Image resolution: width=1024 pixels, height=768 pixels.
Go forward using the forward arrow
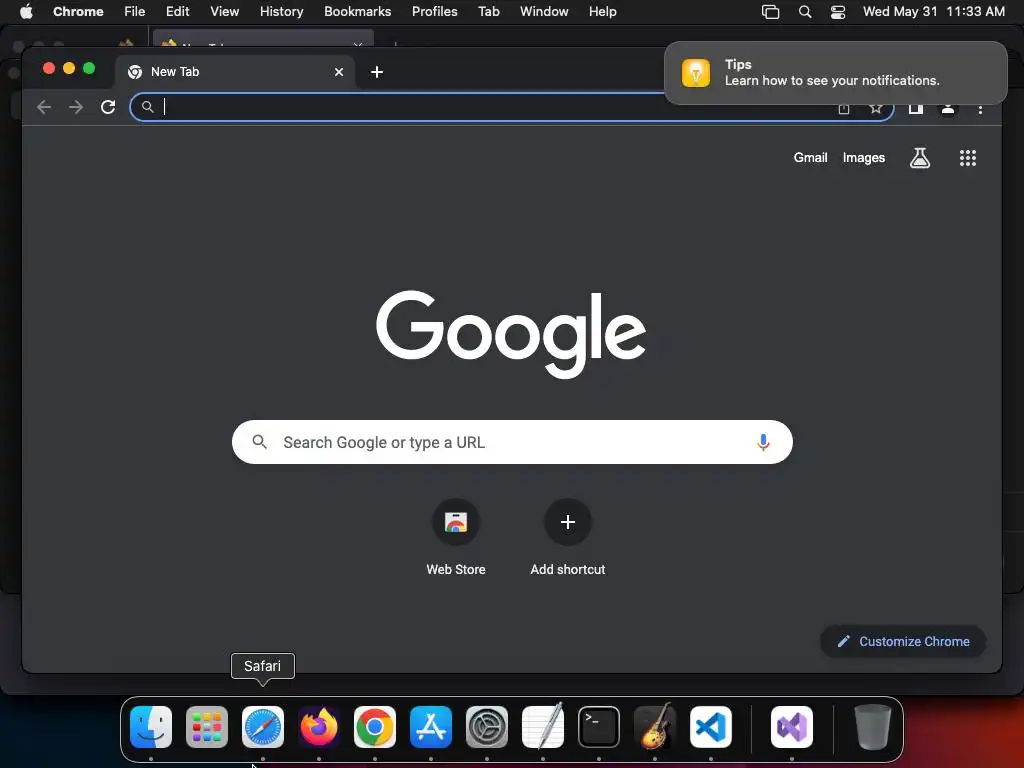76,107
